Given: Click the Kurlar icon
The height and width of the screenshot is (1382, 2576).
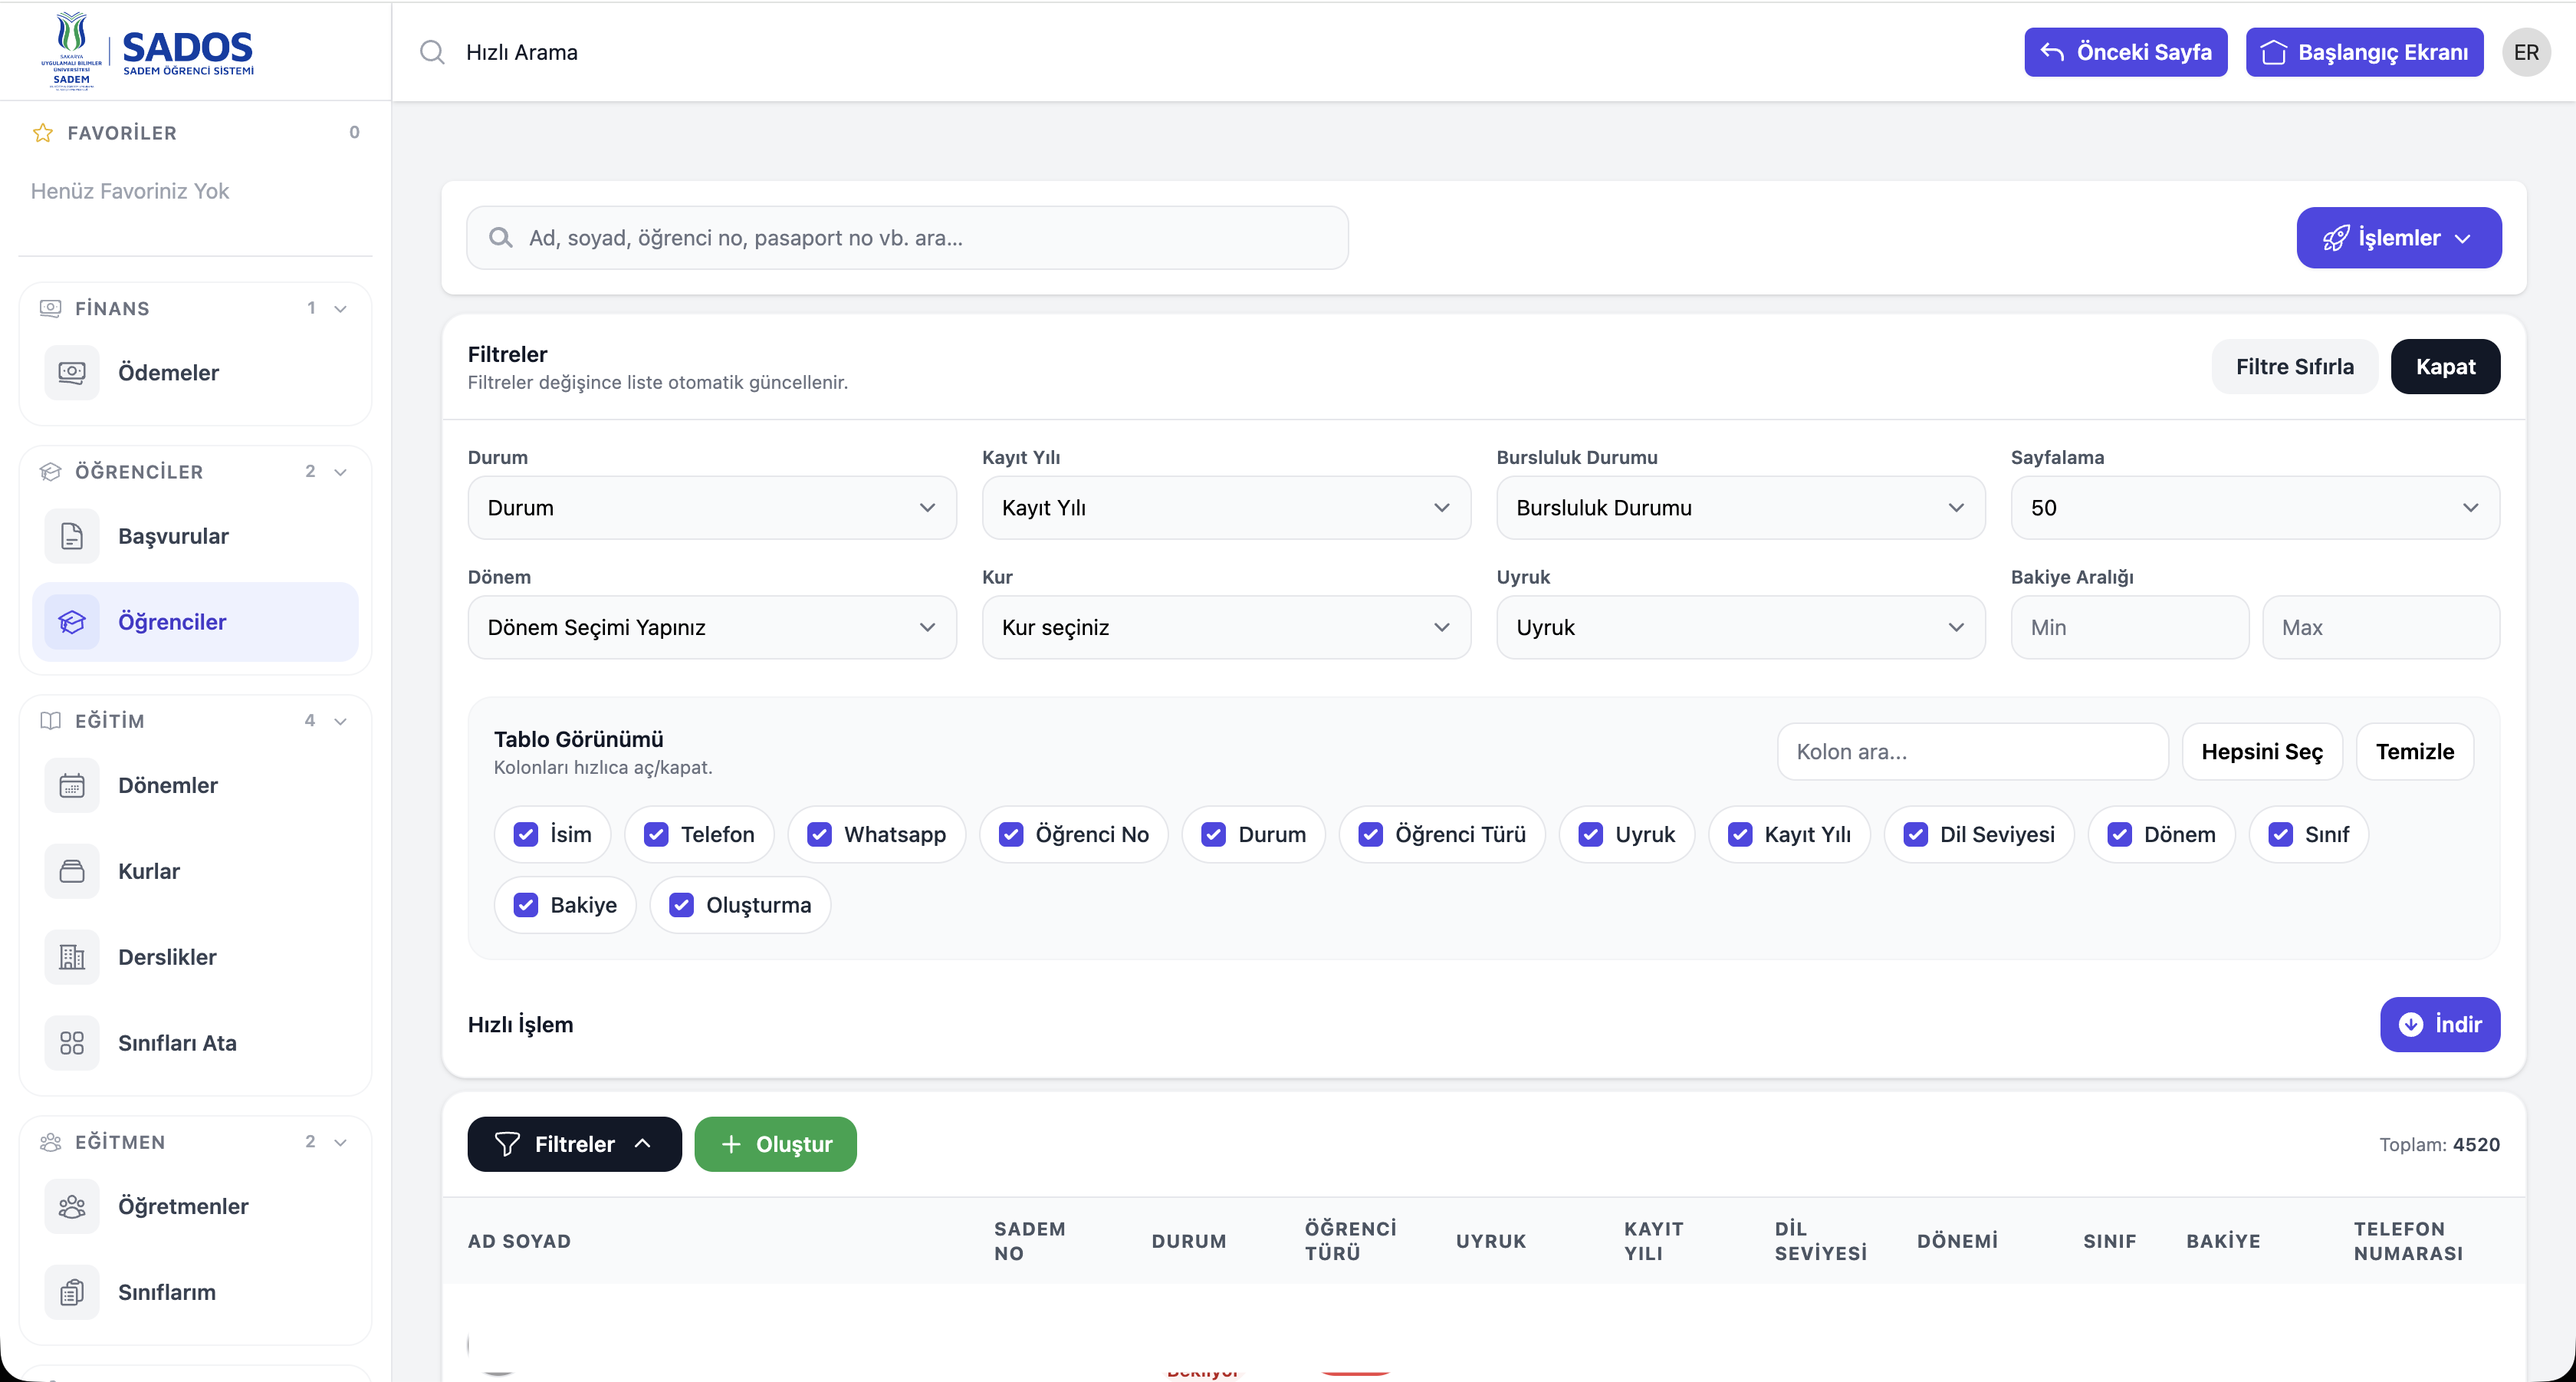Looking at the screenshot, I should (72, 871).
